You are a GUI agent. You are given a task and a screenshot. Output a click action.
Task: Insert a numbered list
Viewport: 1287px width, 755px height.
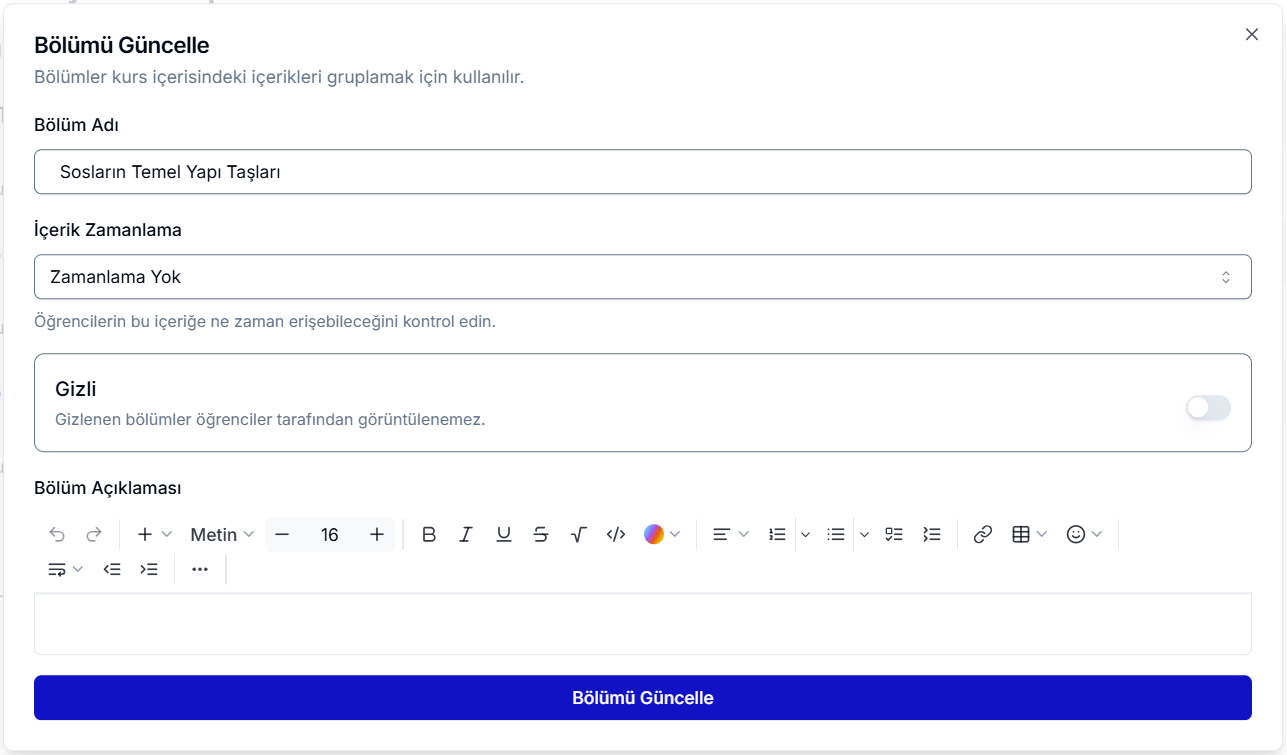(777, 535)
